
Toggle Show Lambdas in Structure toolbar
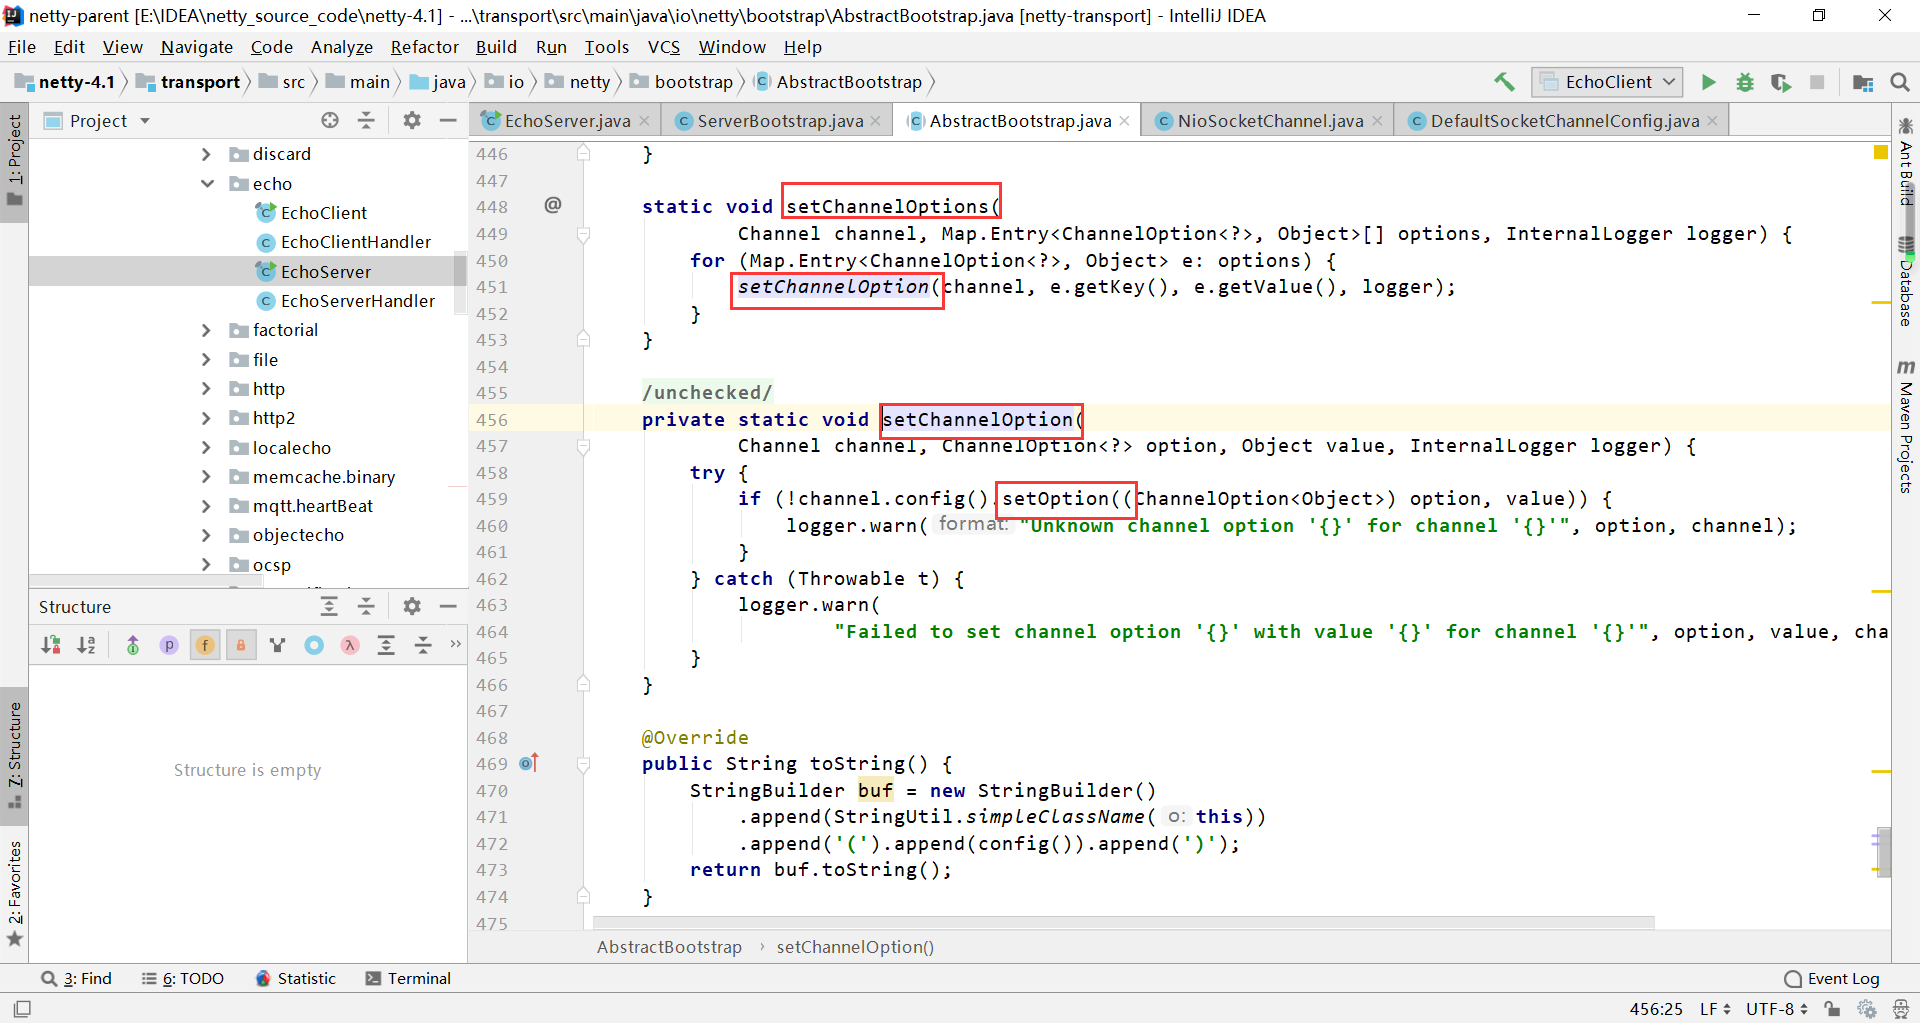[x=350, y=645]
